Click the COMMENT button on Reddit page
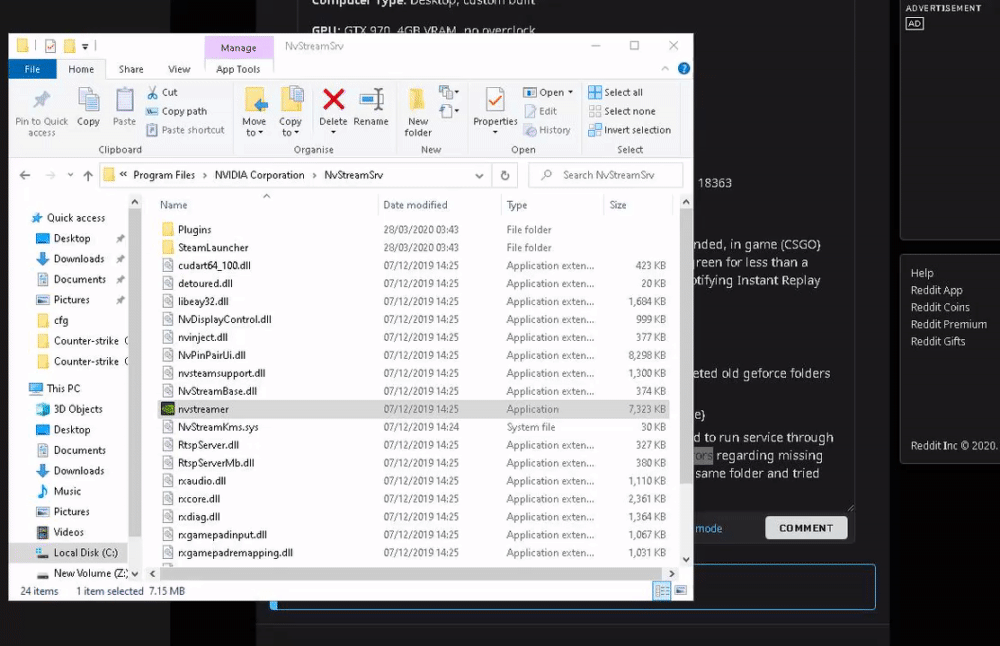1000x646 pixels. 806,528
